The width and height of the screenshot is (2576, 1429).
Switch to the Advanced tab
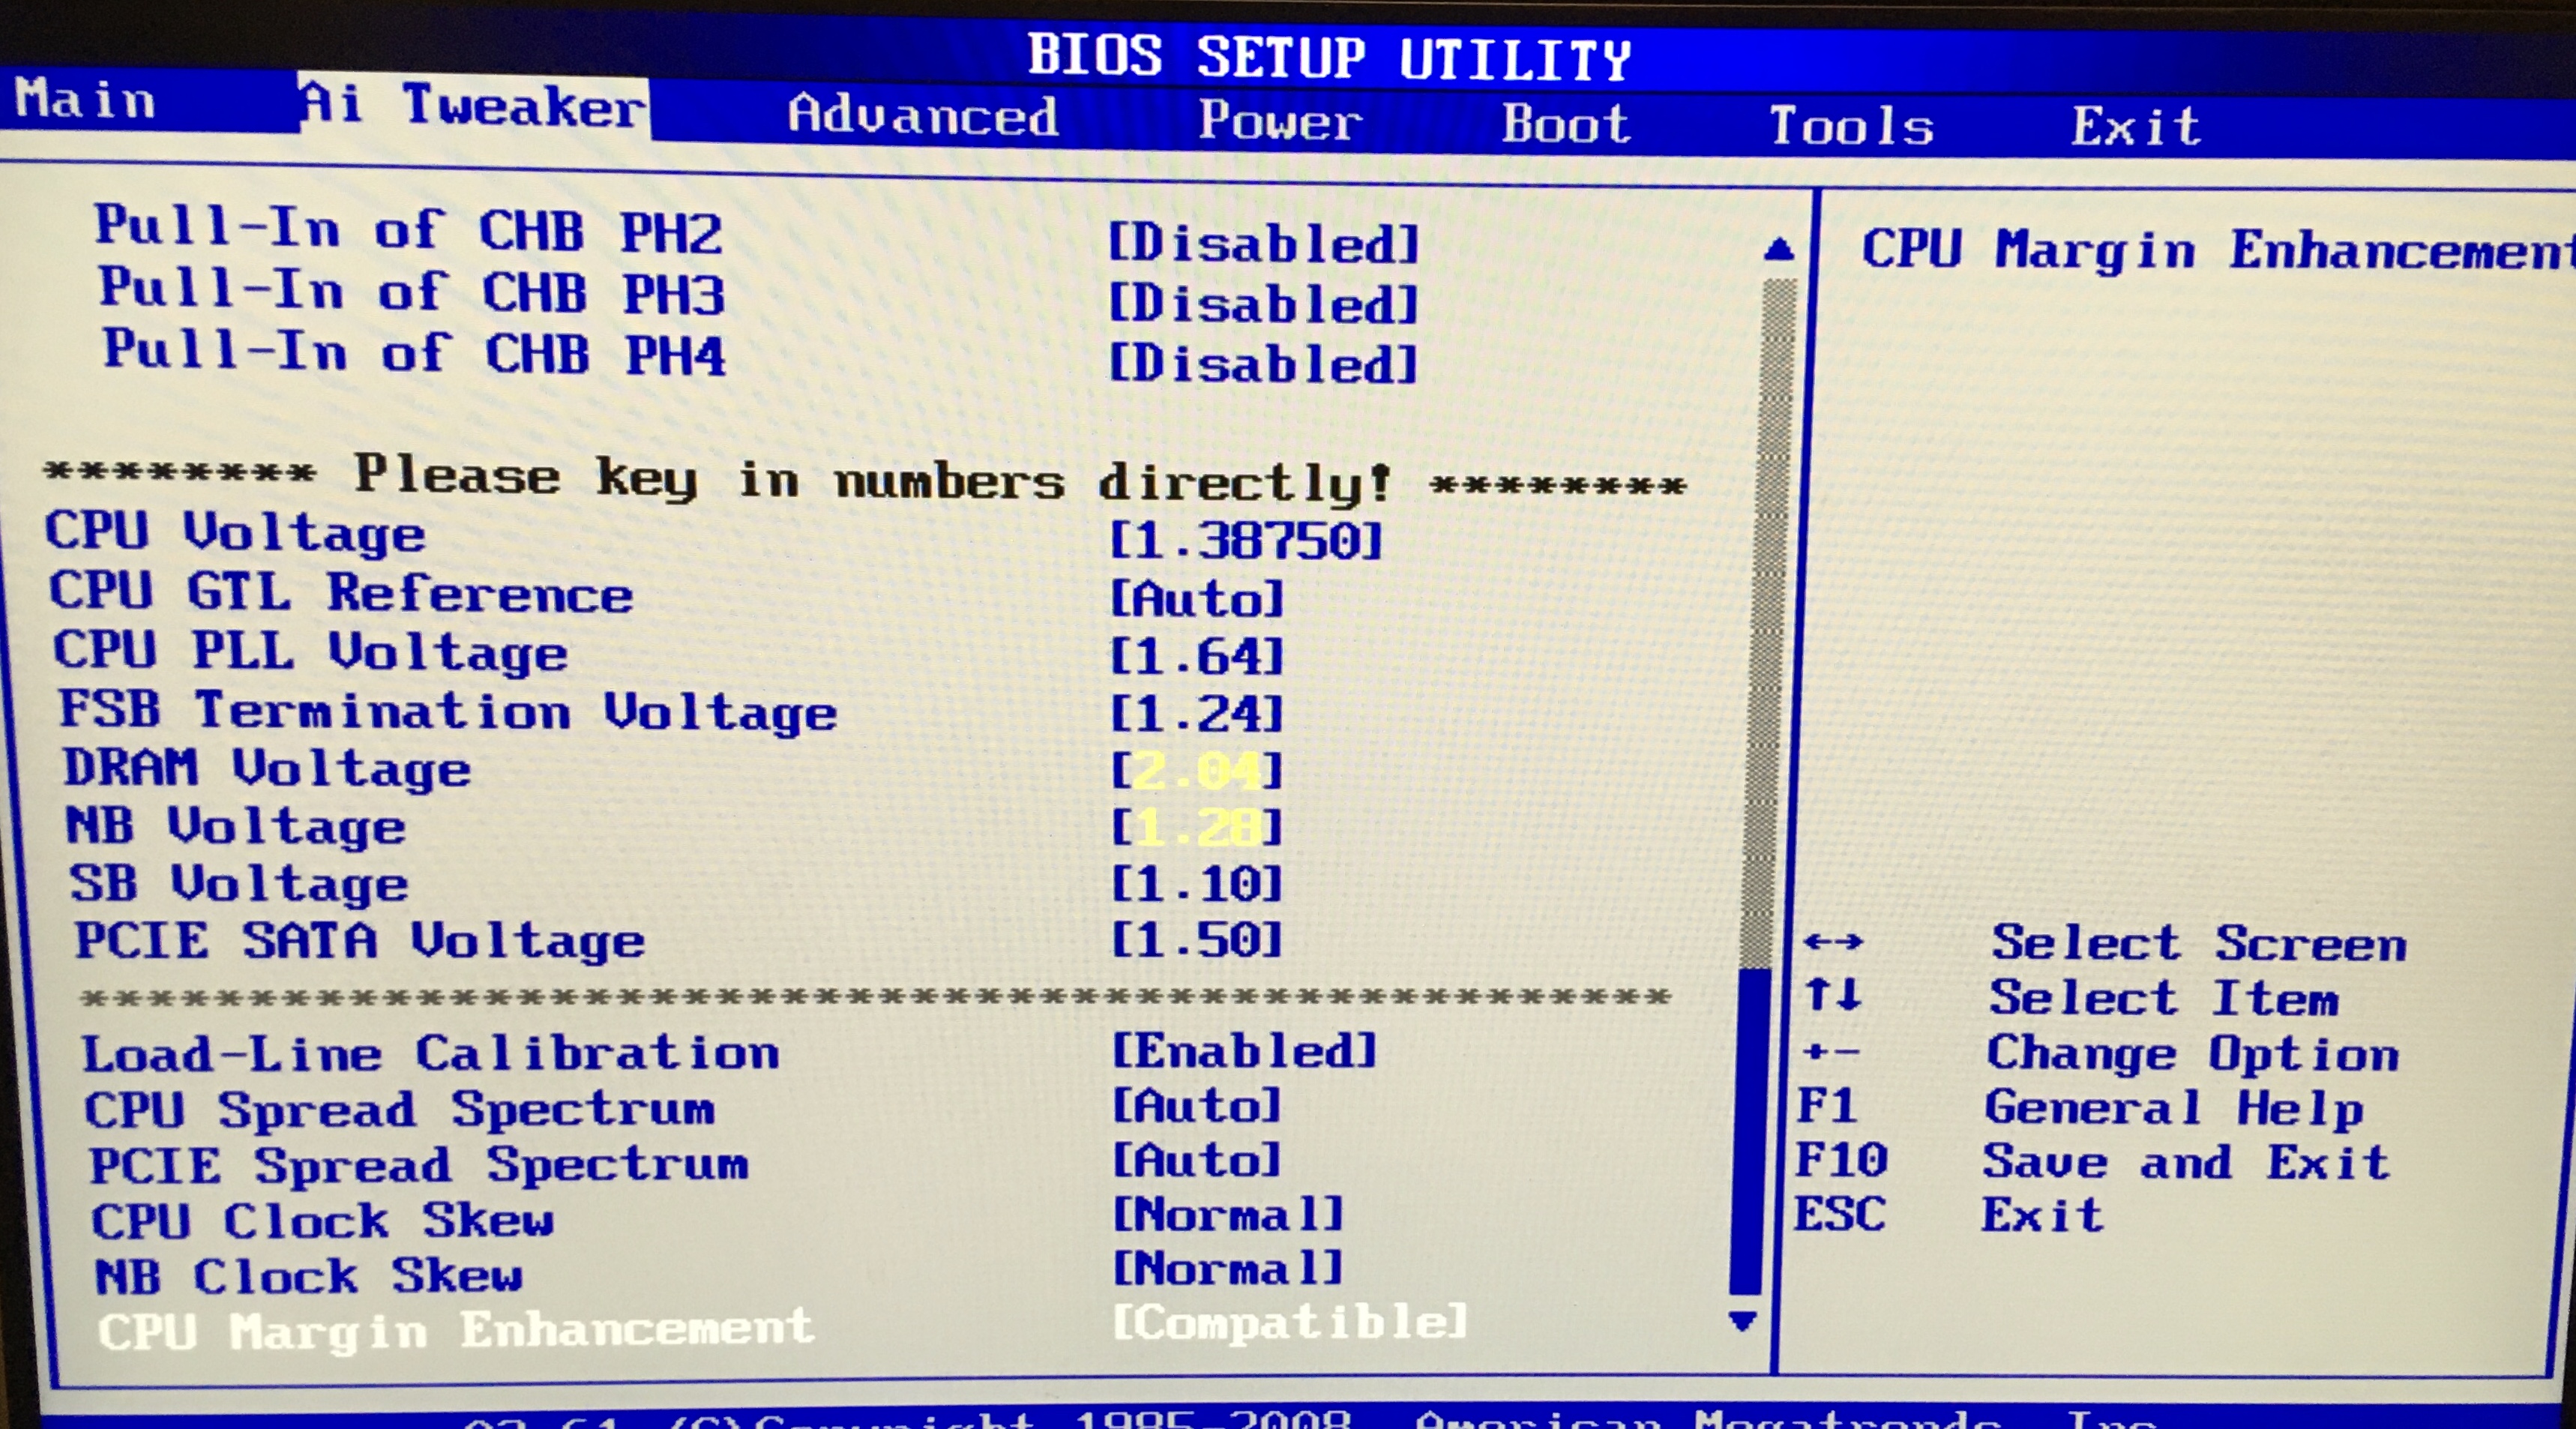[x=922, y=116]
